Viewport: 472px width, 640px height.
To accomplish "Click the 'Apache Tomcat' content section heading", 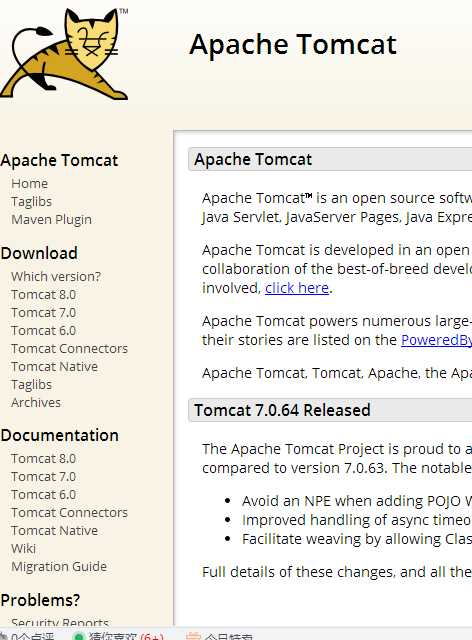I will [x=253, y=160].
